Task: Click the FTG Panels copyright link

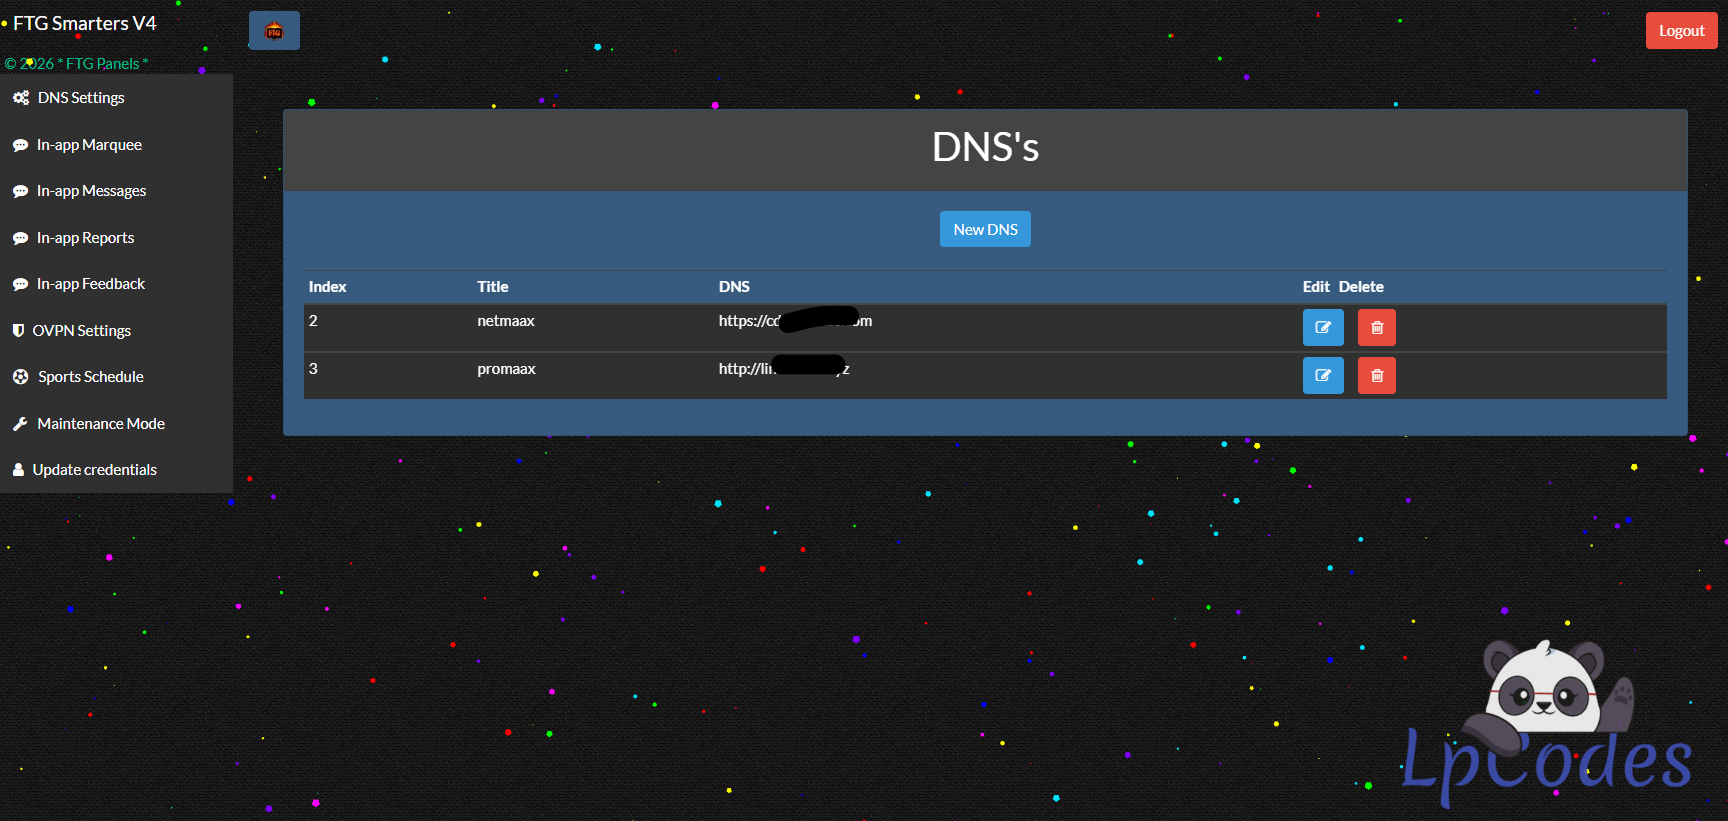Action: click(102, 64)
